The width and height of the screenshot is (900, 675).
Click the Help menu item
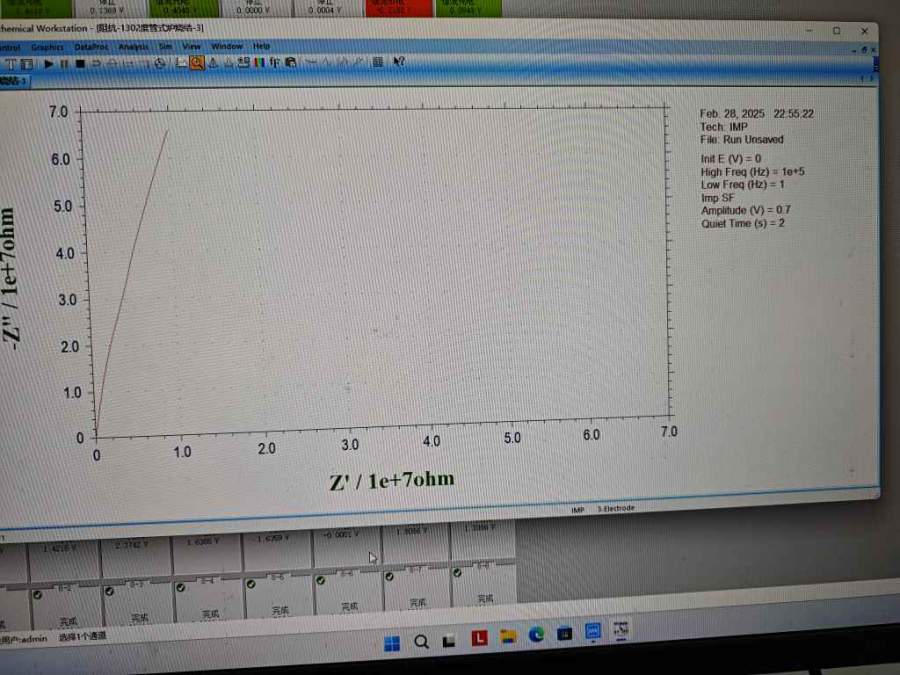pyautogui.click(x=261, y=46)
